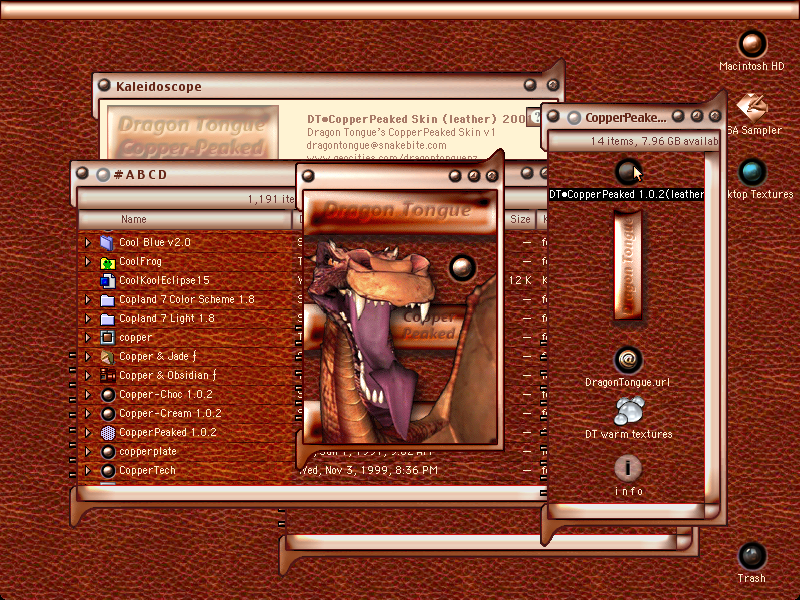Click "Dragon Tongue's CopperPeaked Skin v1" description
The image size is (800, 600).
point(401,133)
